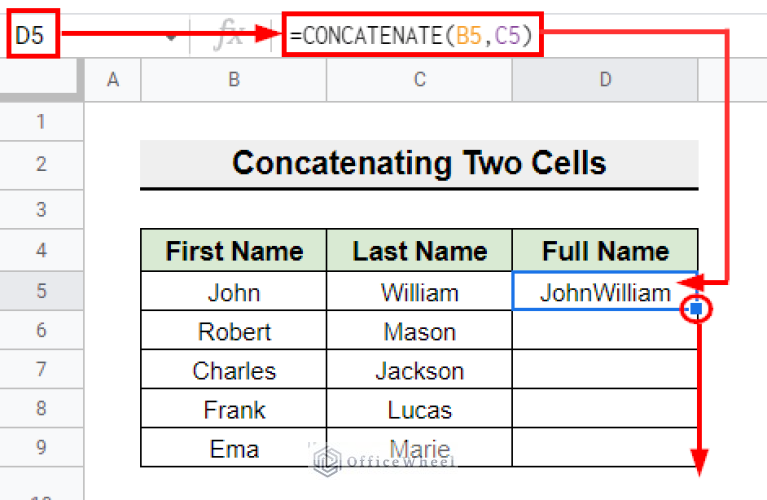Select row 2 header

[41, 164]
